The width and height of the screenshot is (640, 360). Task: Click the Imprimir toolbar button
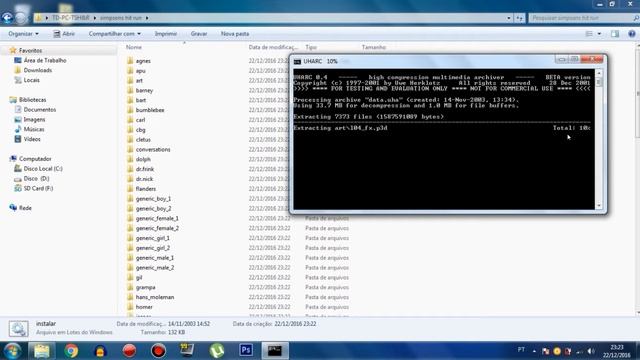coord(166,34)
